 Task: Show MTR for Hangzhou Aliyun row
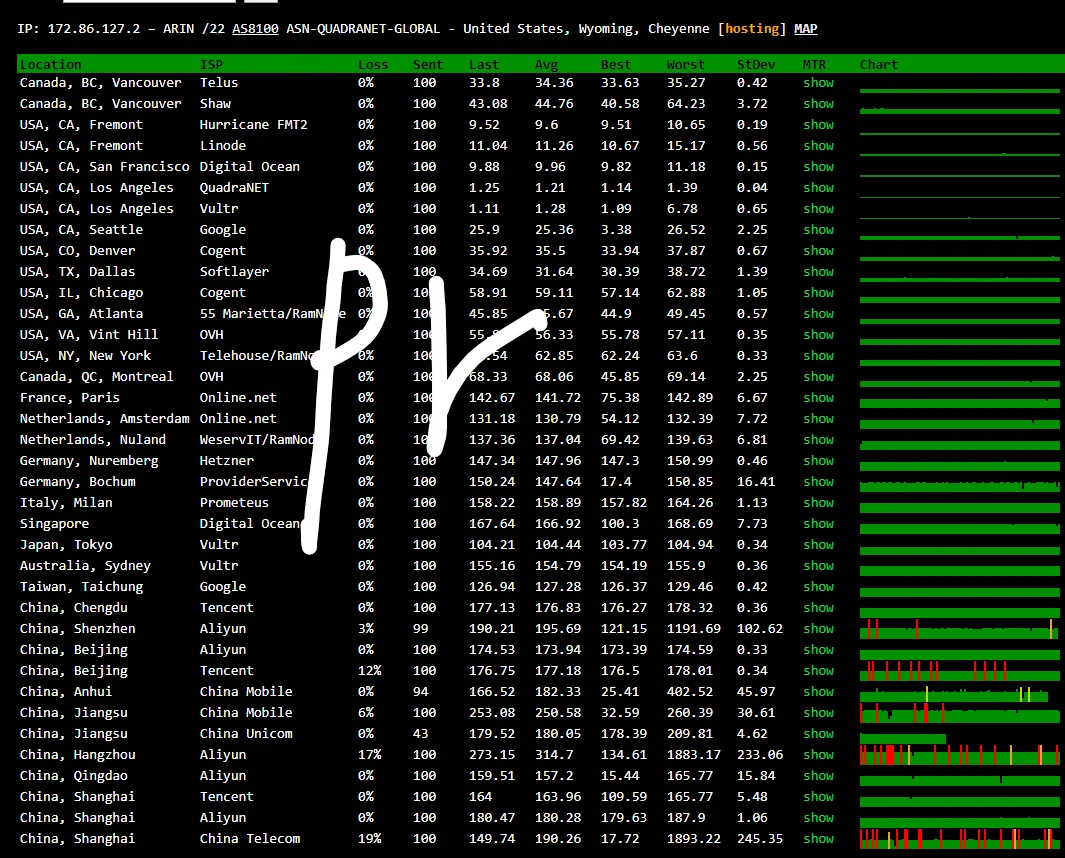[818, 755]
